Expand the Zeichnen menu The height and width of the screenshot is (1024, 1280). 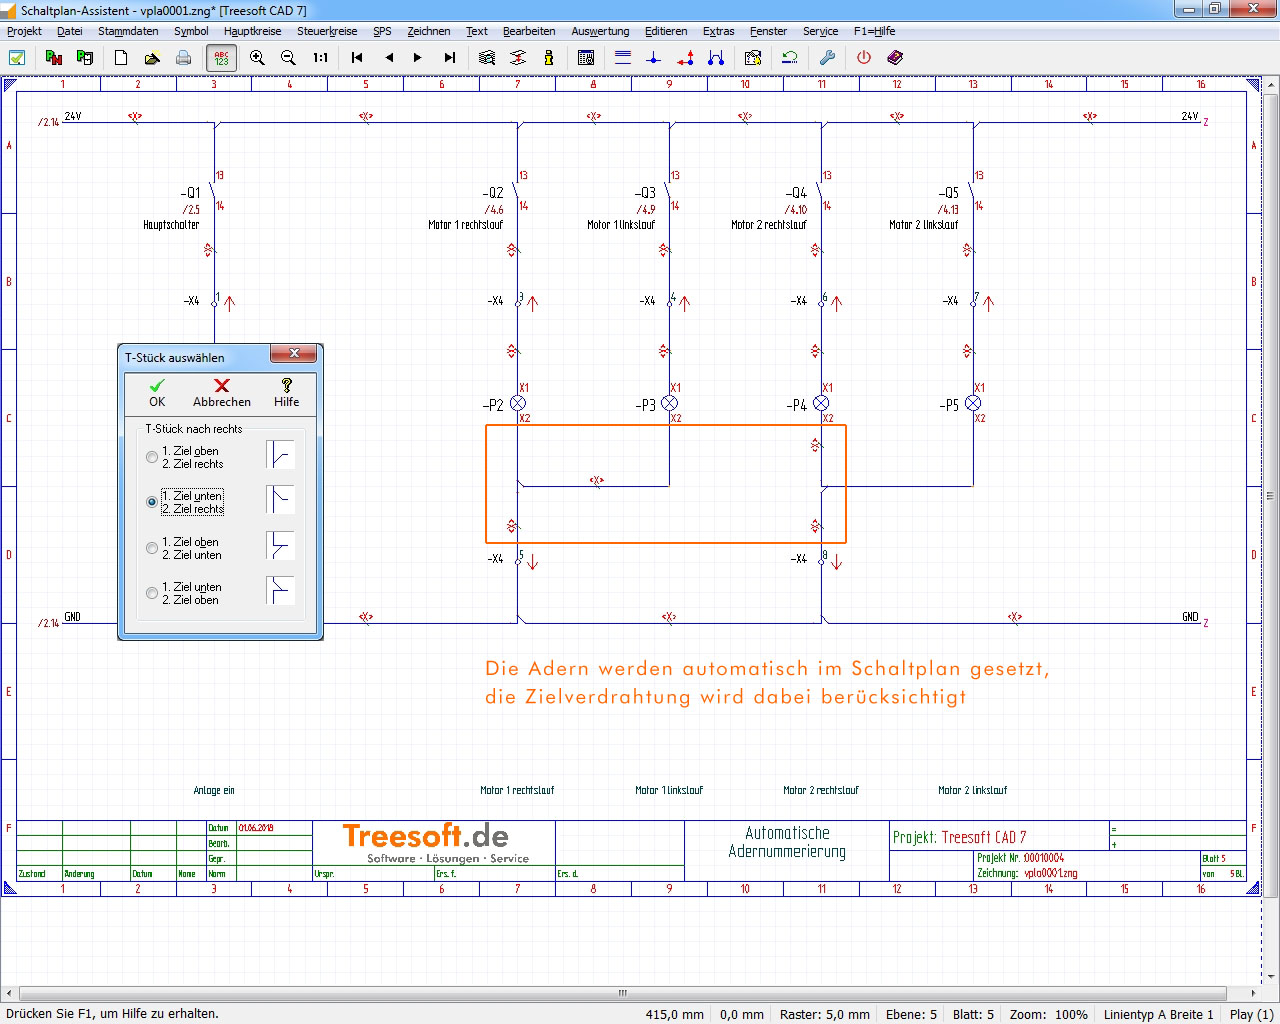point(428,31)
